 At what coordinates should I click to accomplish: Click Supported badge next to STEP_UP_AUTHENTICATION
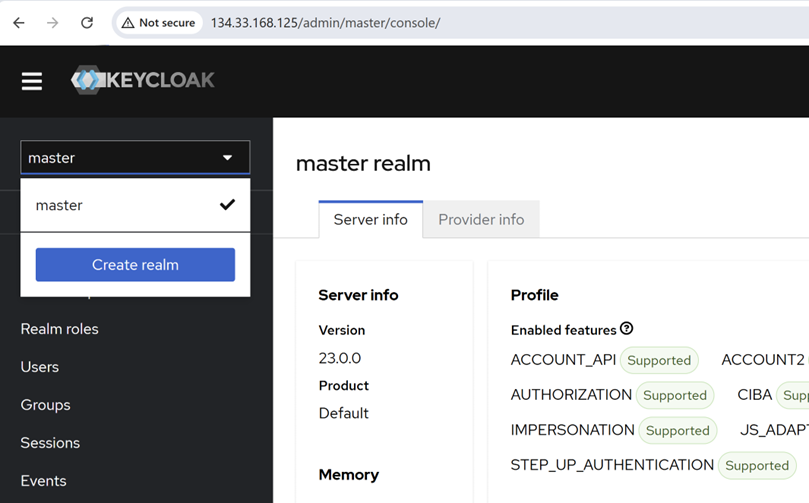coord(757,465)
